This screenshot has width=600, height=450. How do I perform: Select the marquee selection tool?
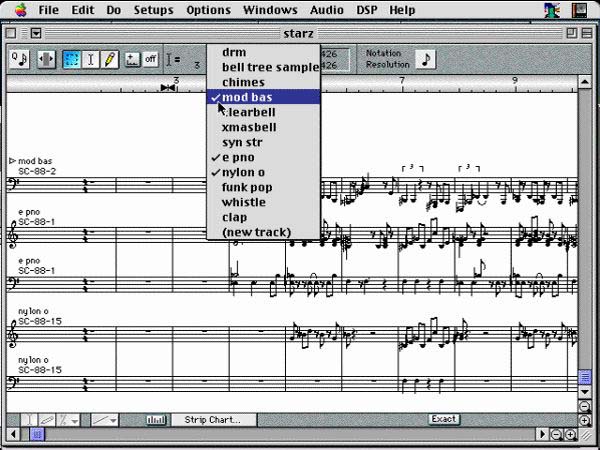coord(72,59)
